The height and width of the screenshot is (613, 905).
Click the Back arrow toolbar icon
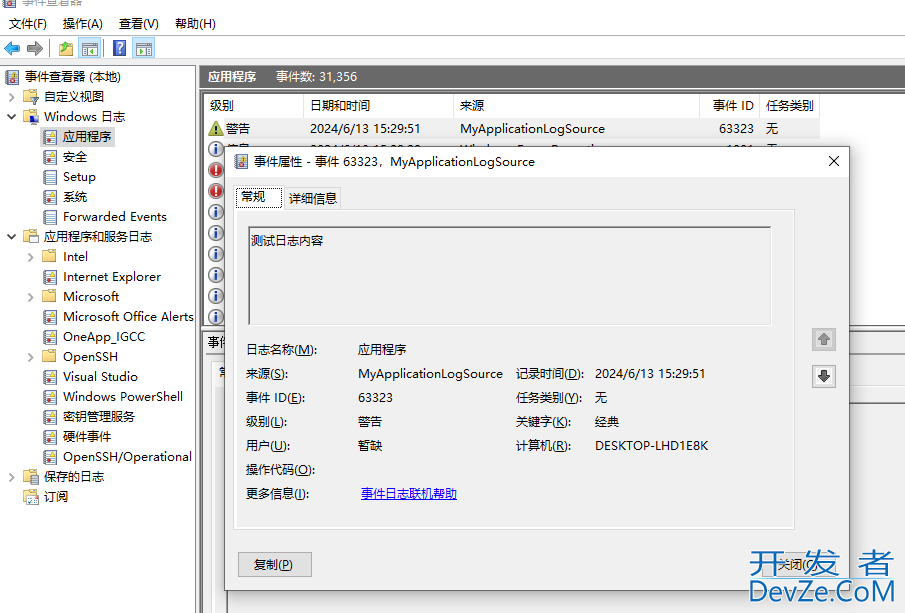[12, 48]
